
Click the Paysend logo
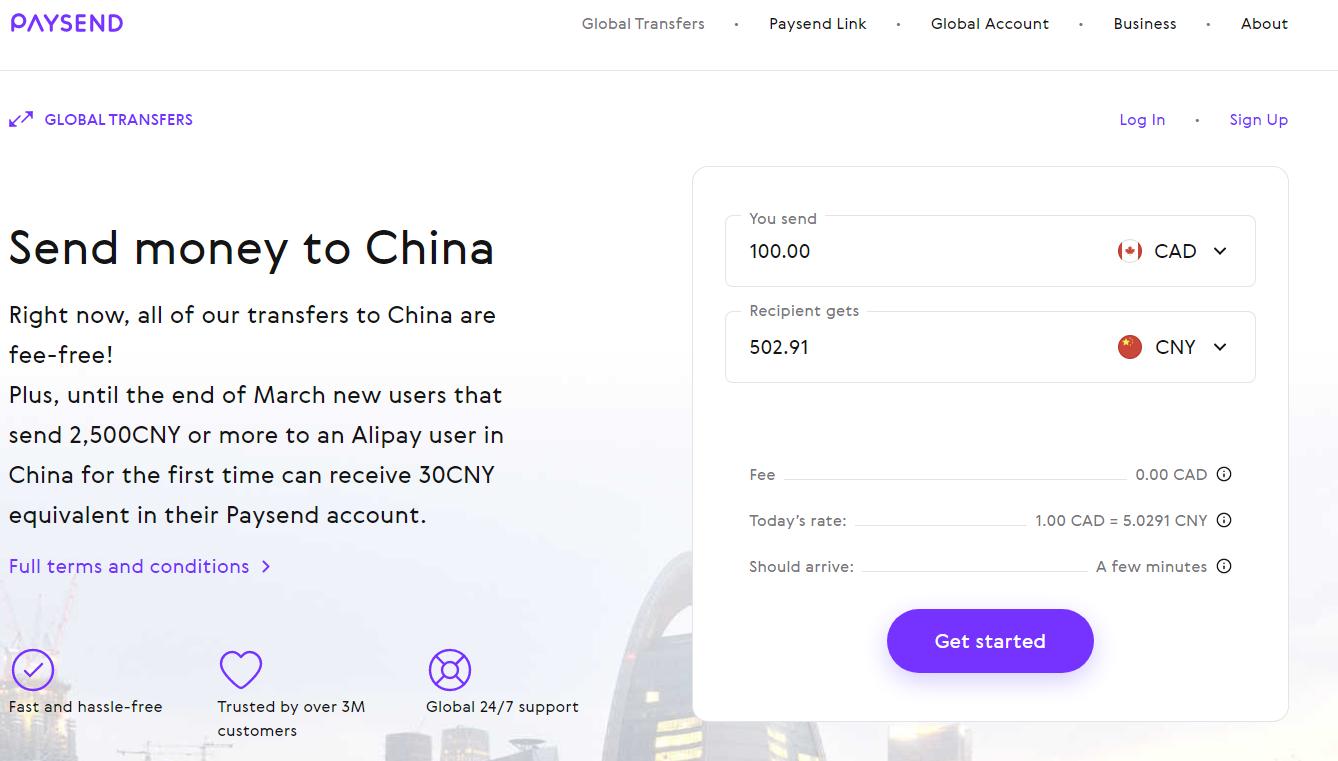click(x=66, y=22)
